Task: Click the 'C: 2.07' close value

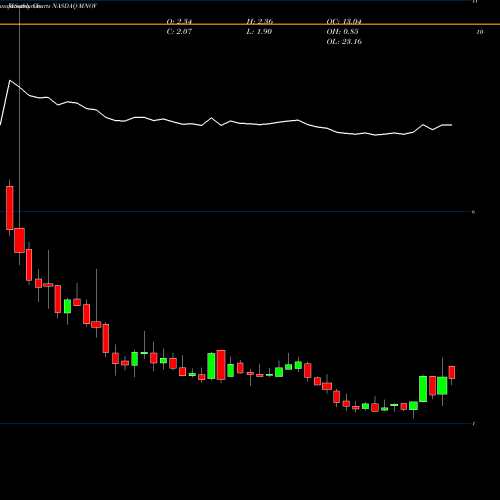Action: [x=179, y=31]
